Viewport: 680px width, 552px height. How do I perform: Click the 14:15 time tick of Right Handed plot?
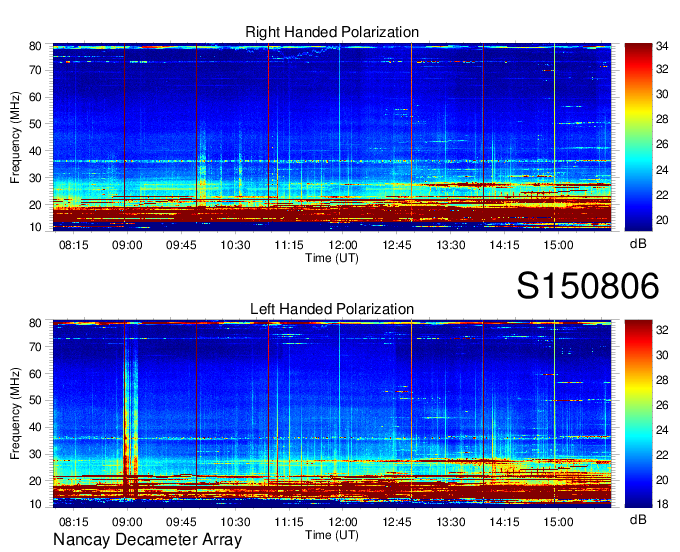[x=504, y=245]
